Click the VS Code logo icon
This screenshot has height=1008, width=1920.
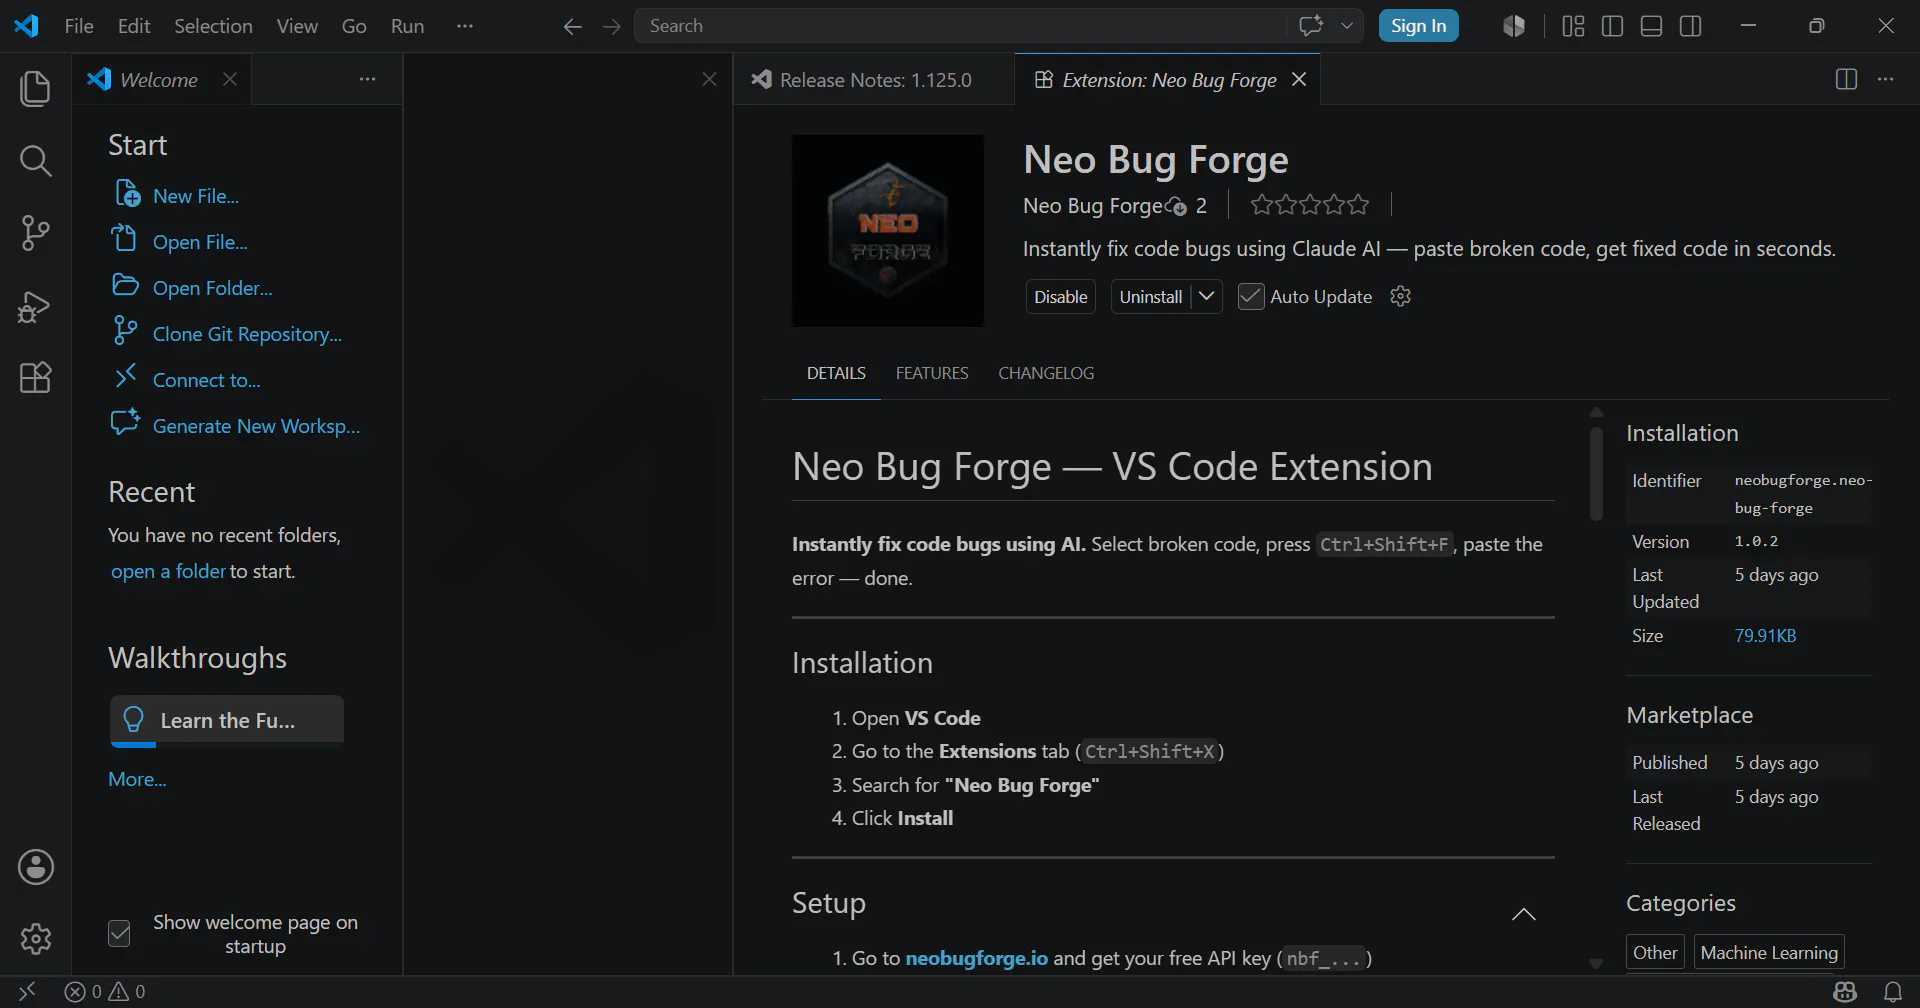point(26,26)
